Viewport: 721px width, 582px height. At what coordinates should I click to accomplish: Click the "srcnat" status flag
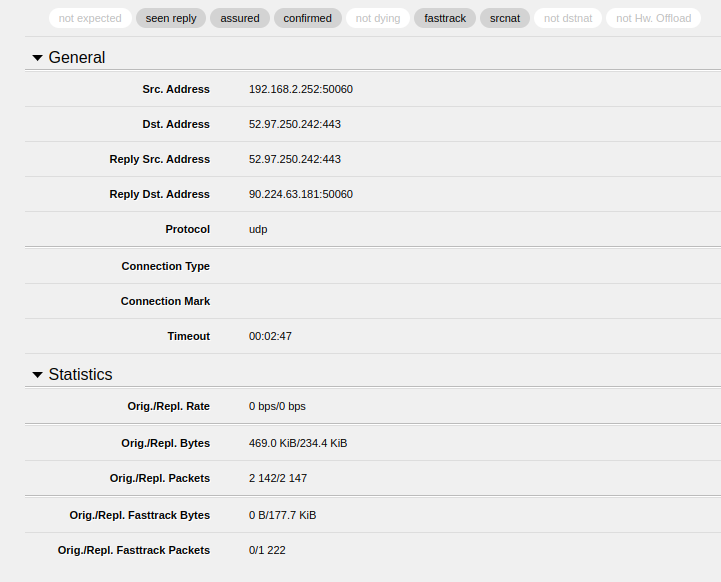tap(505, 18)
